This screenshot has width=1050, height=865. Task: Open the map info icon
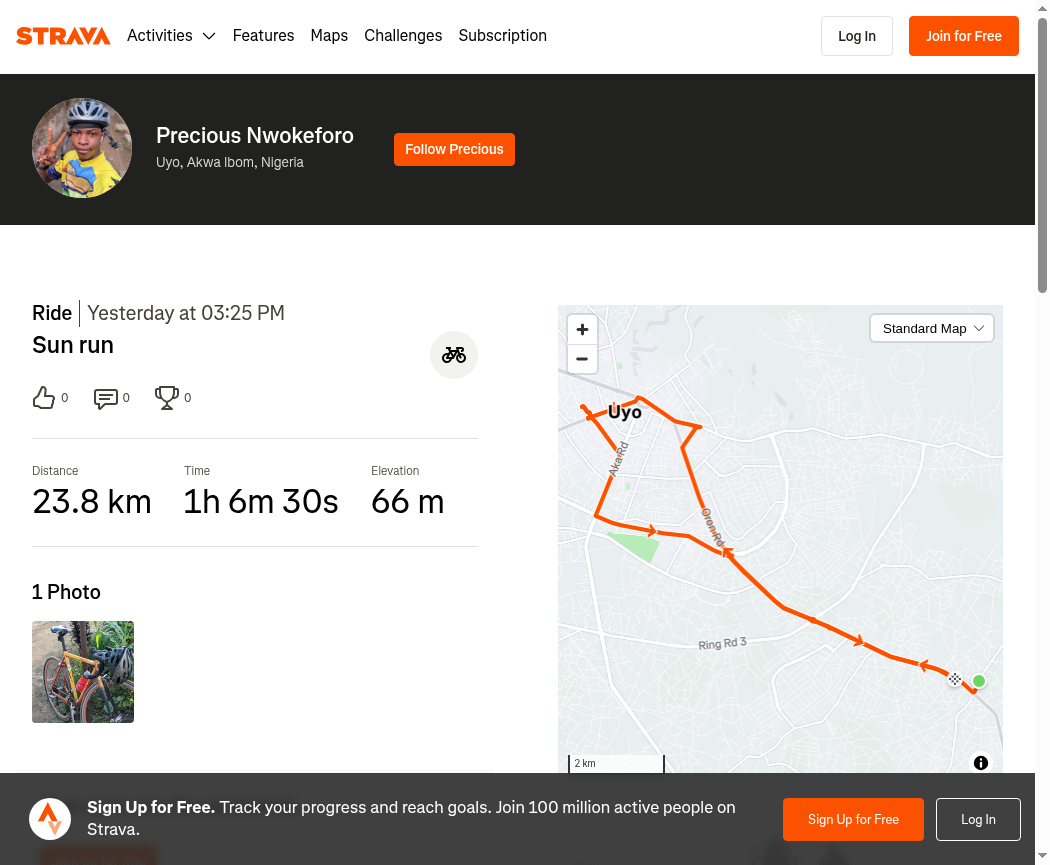pos(981,763)
